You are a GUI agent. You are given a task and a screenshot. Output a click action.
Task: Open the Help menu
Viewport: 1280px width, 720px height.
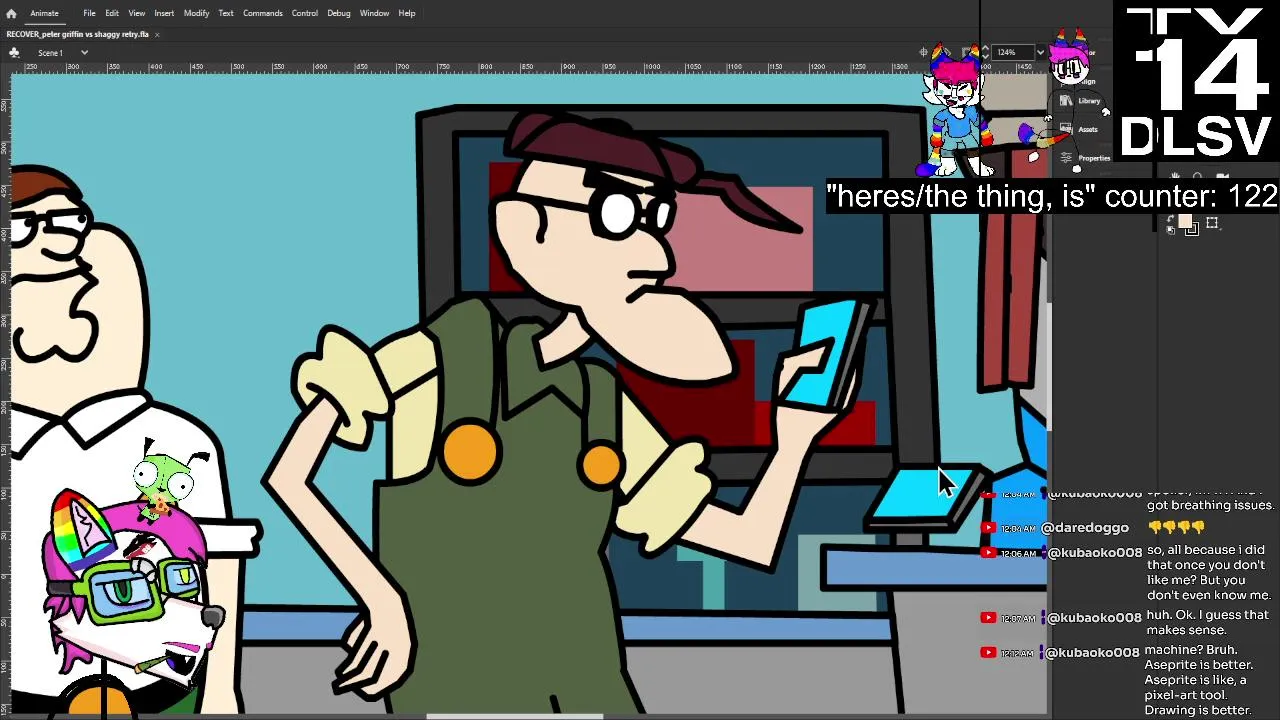click(x=407, y=13)
